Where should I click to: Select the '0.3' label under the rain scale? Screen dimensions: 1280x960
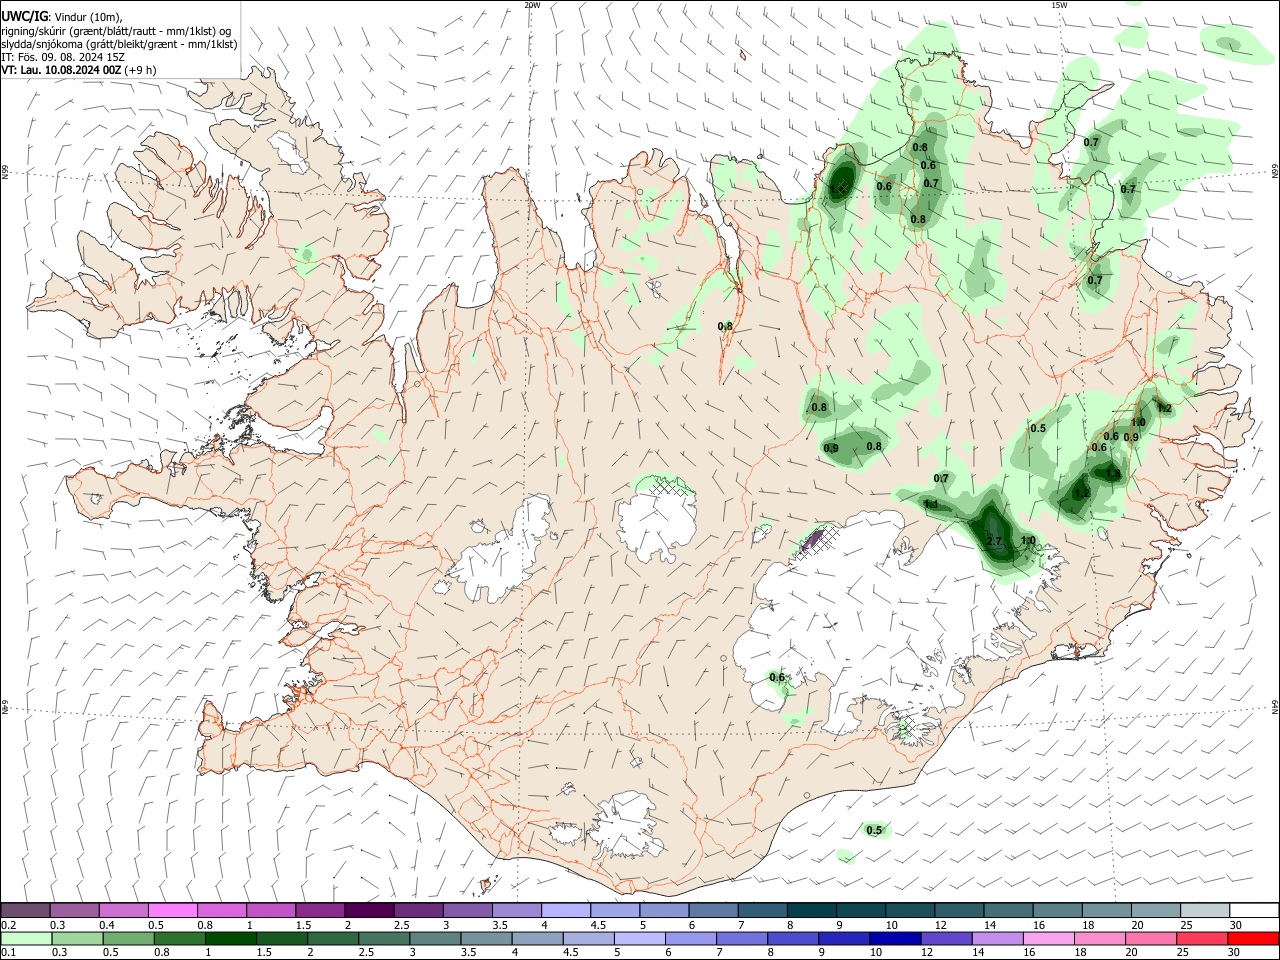59,953
